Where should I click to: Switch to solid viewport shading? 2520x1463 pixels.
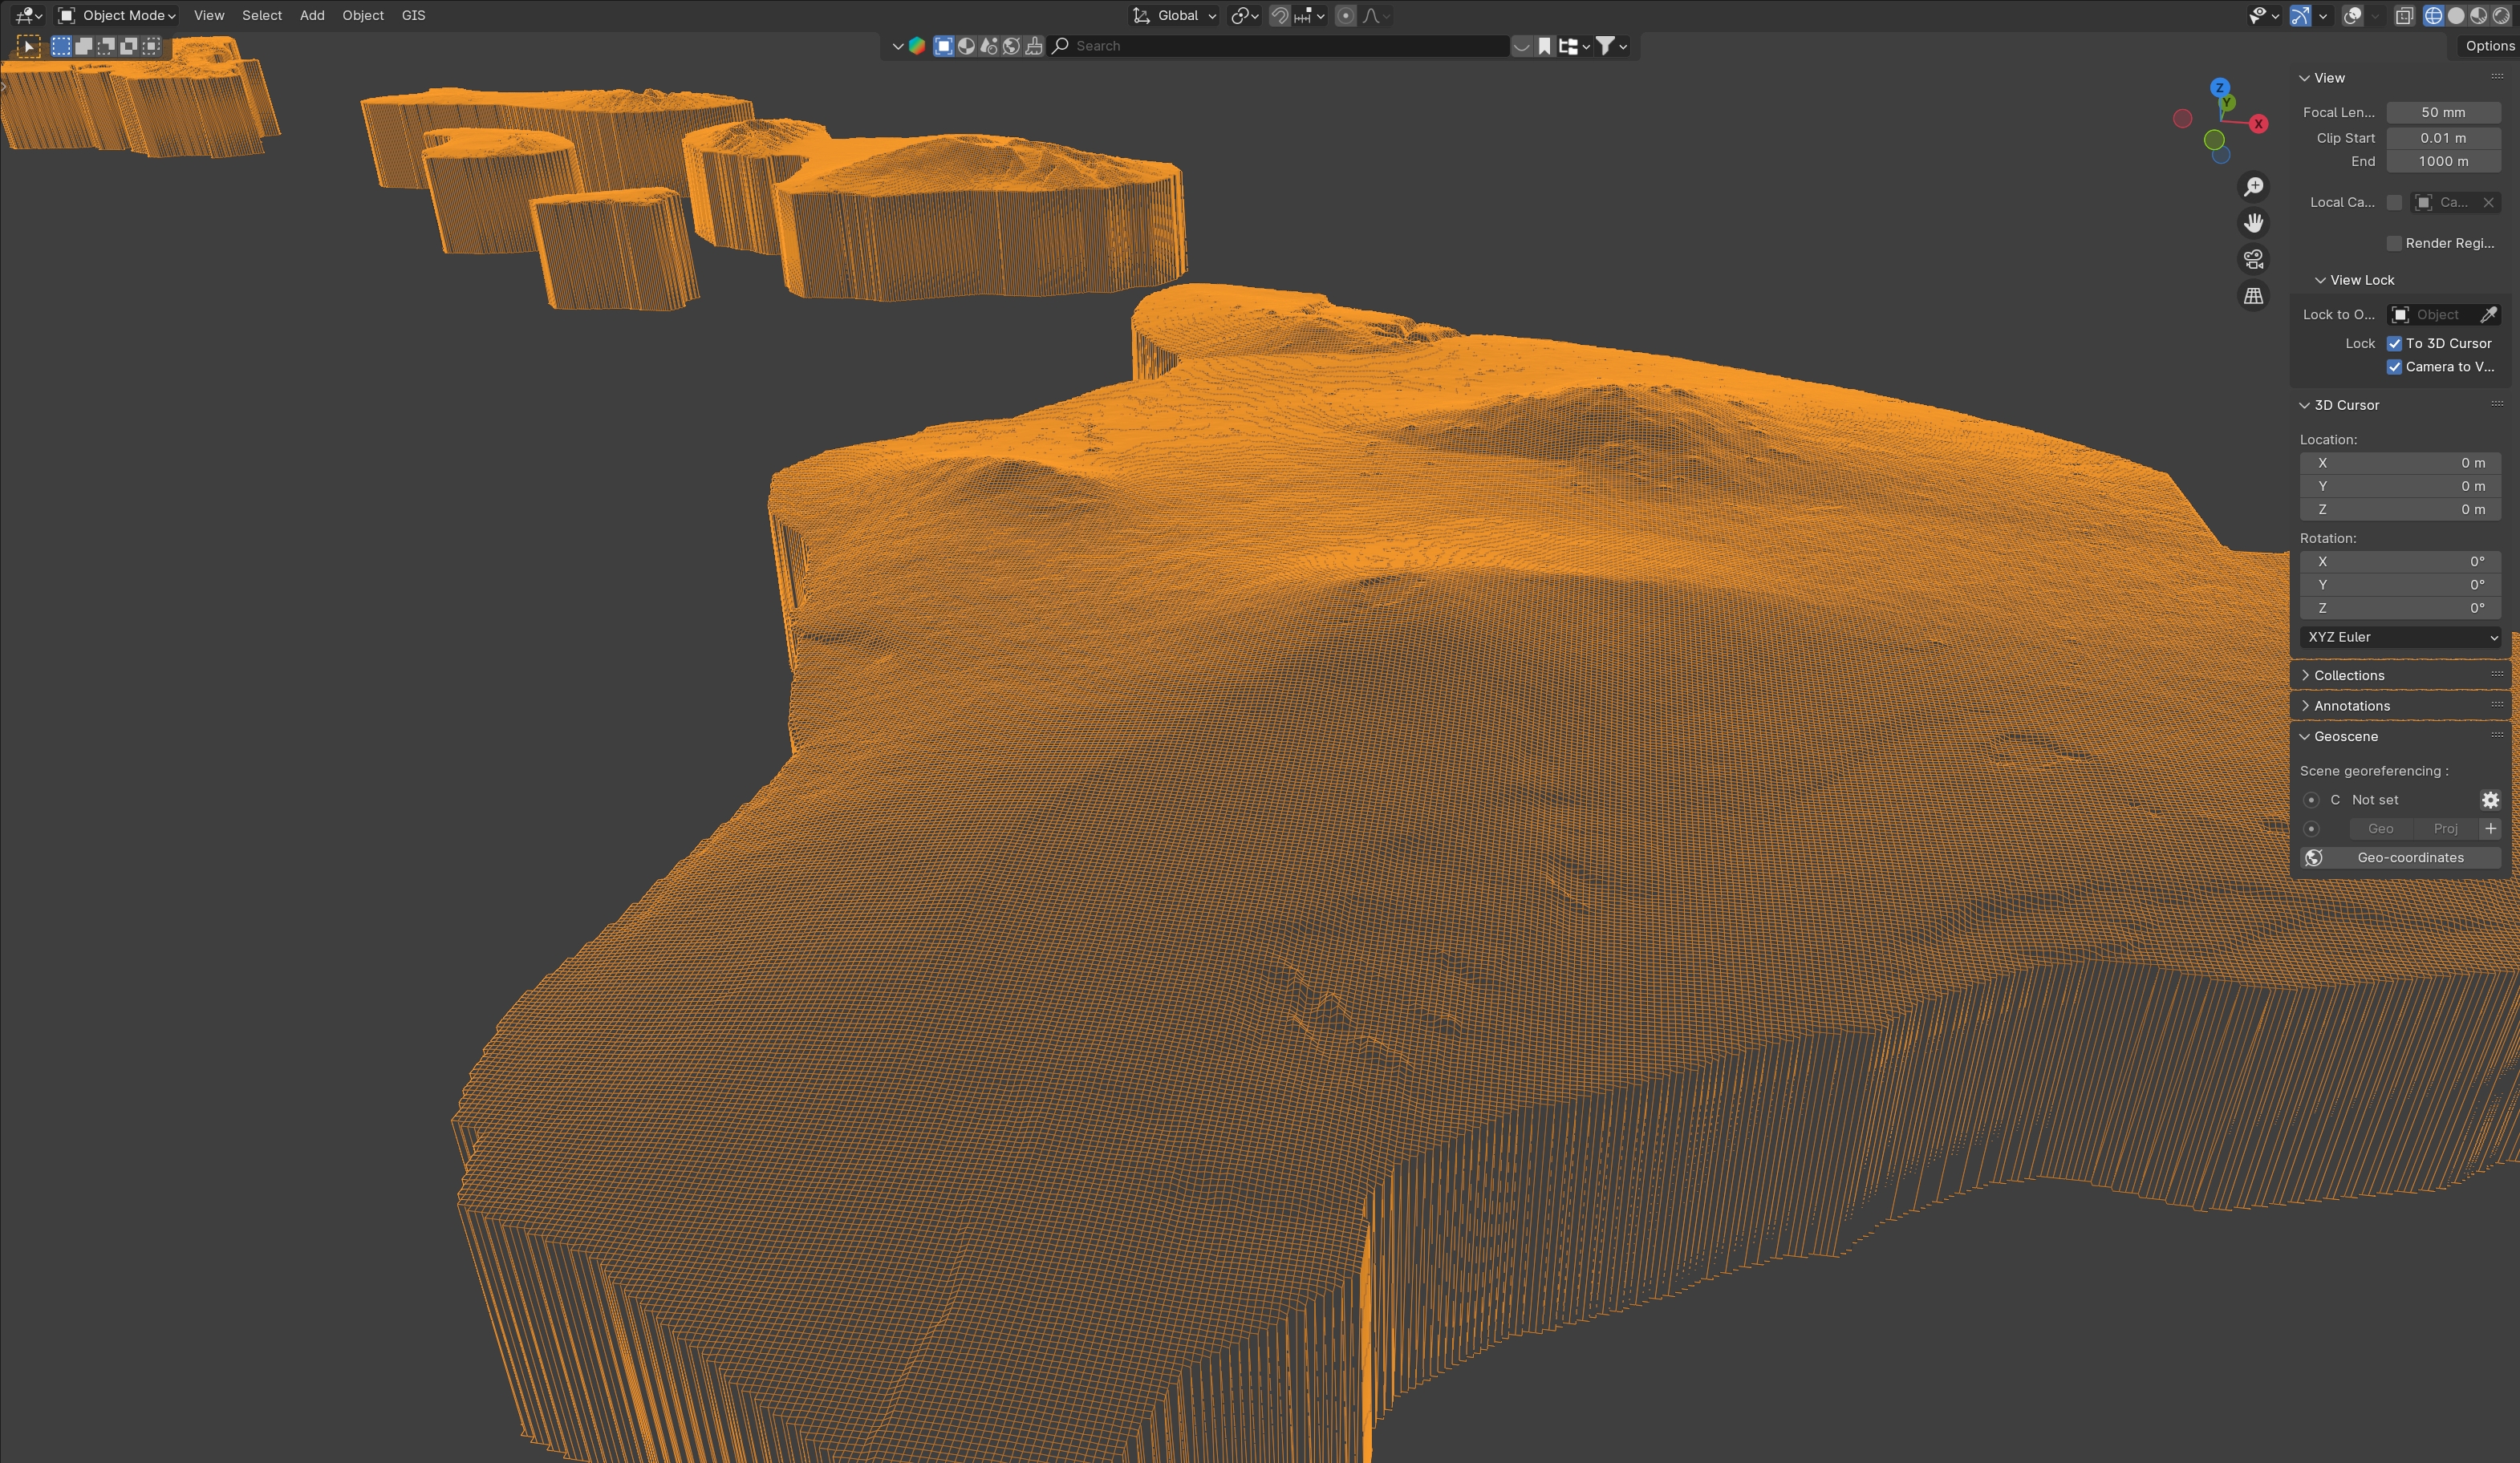coord(2456,15)
